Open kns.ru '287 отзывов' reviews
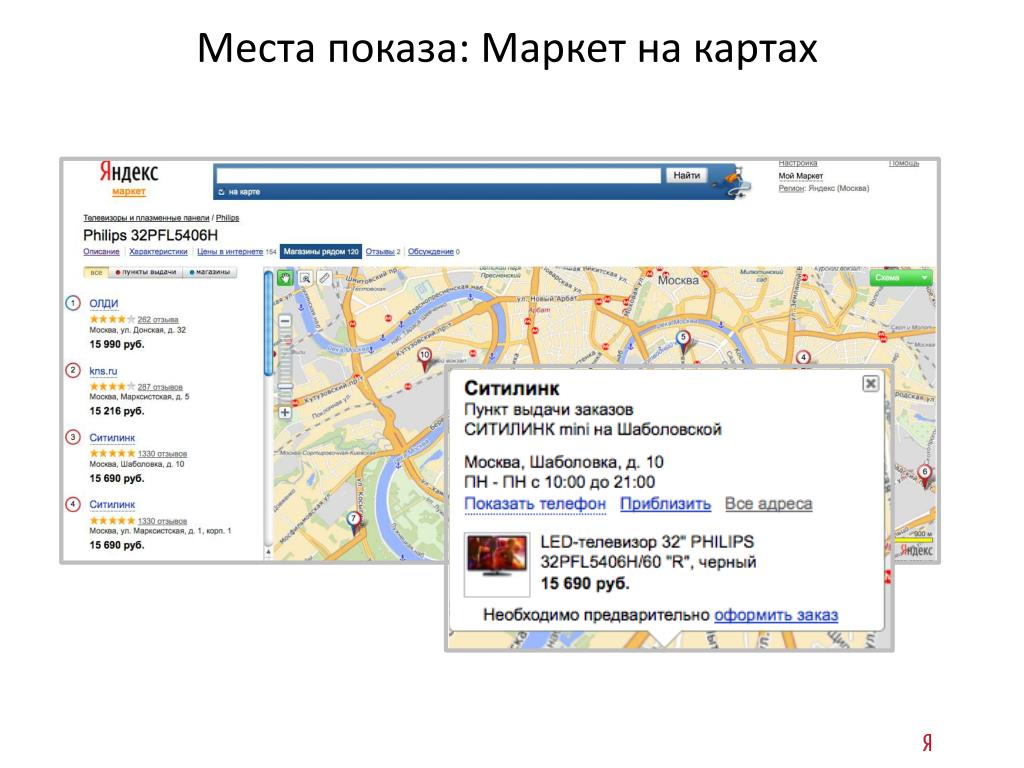This screenshot has height=768, width=1024. pyautogui.click(x=160, y=387)
